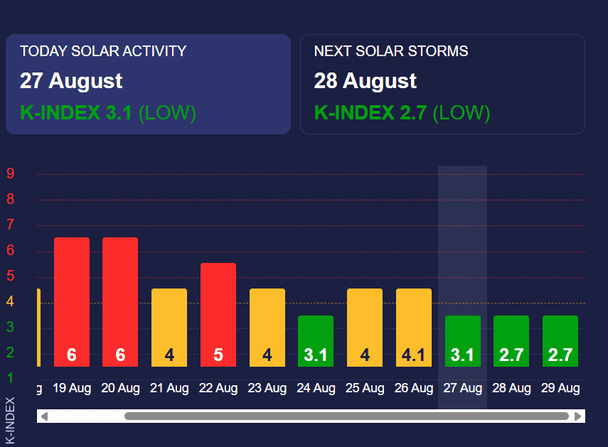Screen dimensions: 608x447
Task: Click the partially visible bar before 19 Aug
Action: point(37,327)
